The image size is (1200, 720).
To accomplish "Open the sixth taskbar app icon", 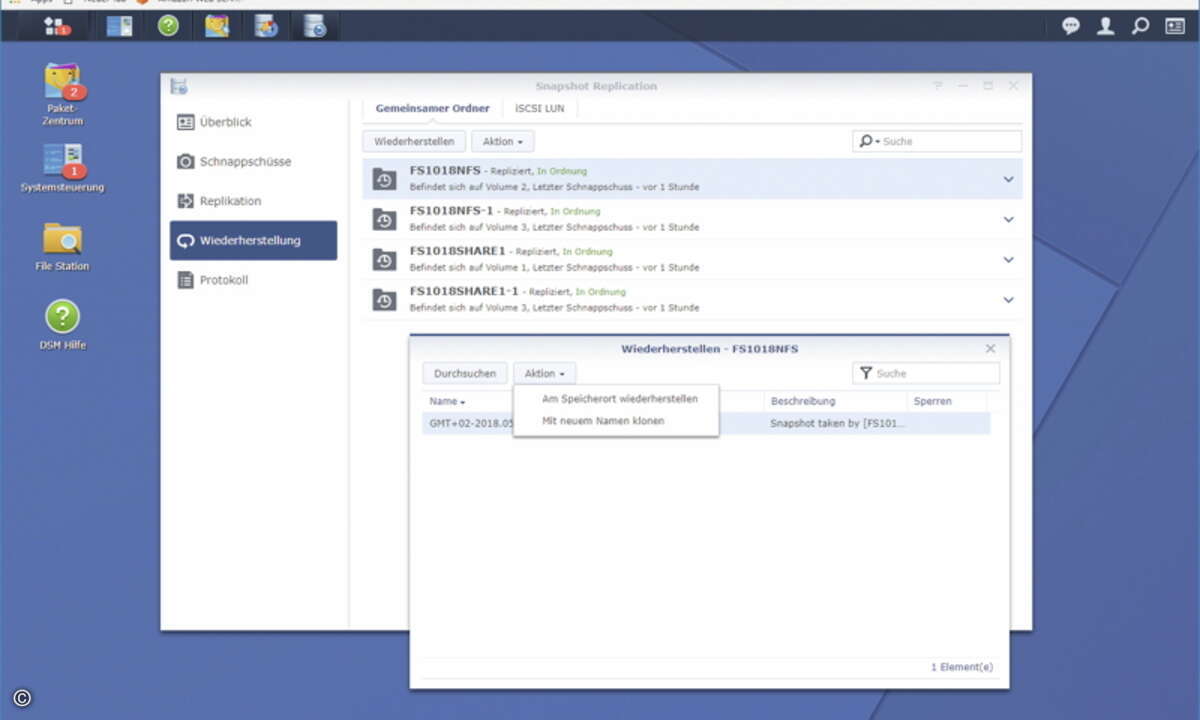I will tap(315, 26).
